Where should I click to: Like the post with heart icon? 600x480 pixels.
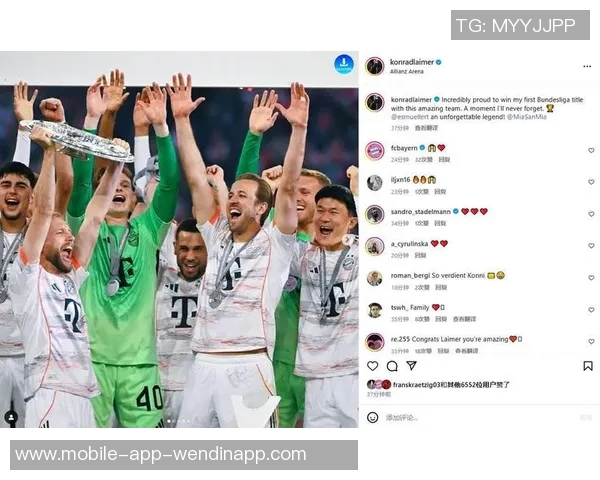coord(373,366)
